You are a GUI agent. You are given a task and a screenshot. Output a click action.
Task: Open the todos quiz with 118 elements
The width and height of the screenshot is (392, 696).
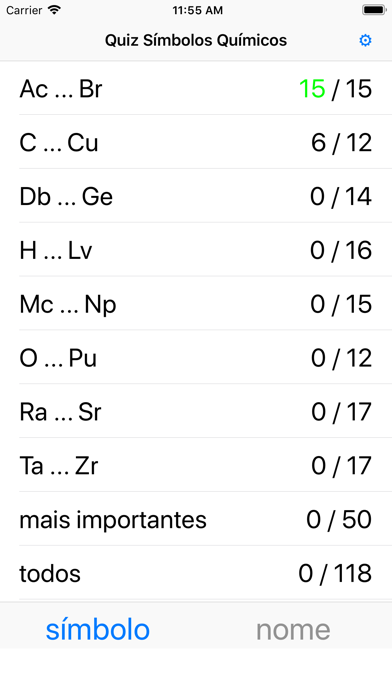tap(196, 573)
